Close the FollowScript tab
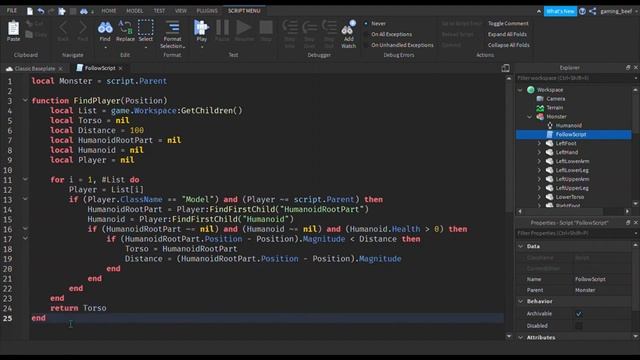The height and width of the screenshot is (360, 640). coord(120,68)
